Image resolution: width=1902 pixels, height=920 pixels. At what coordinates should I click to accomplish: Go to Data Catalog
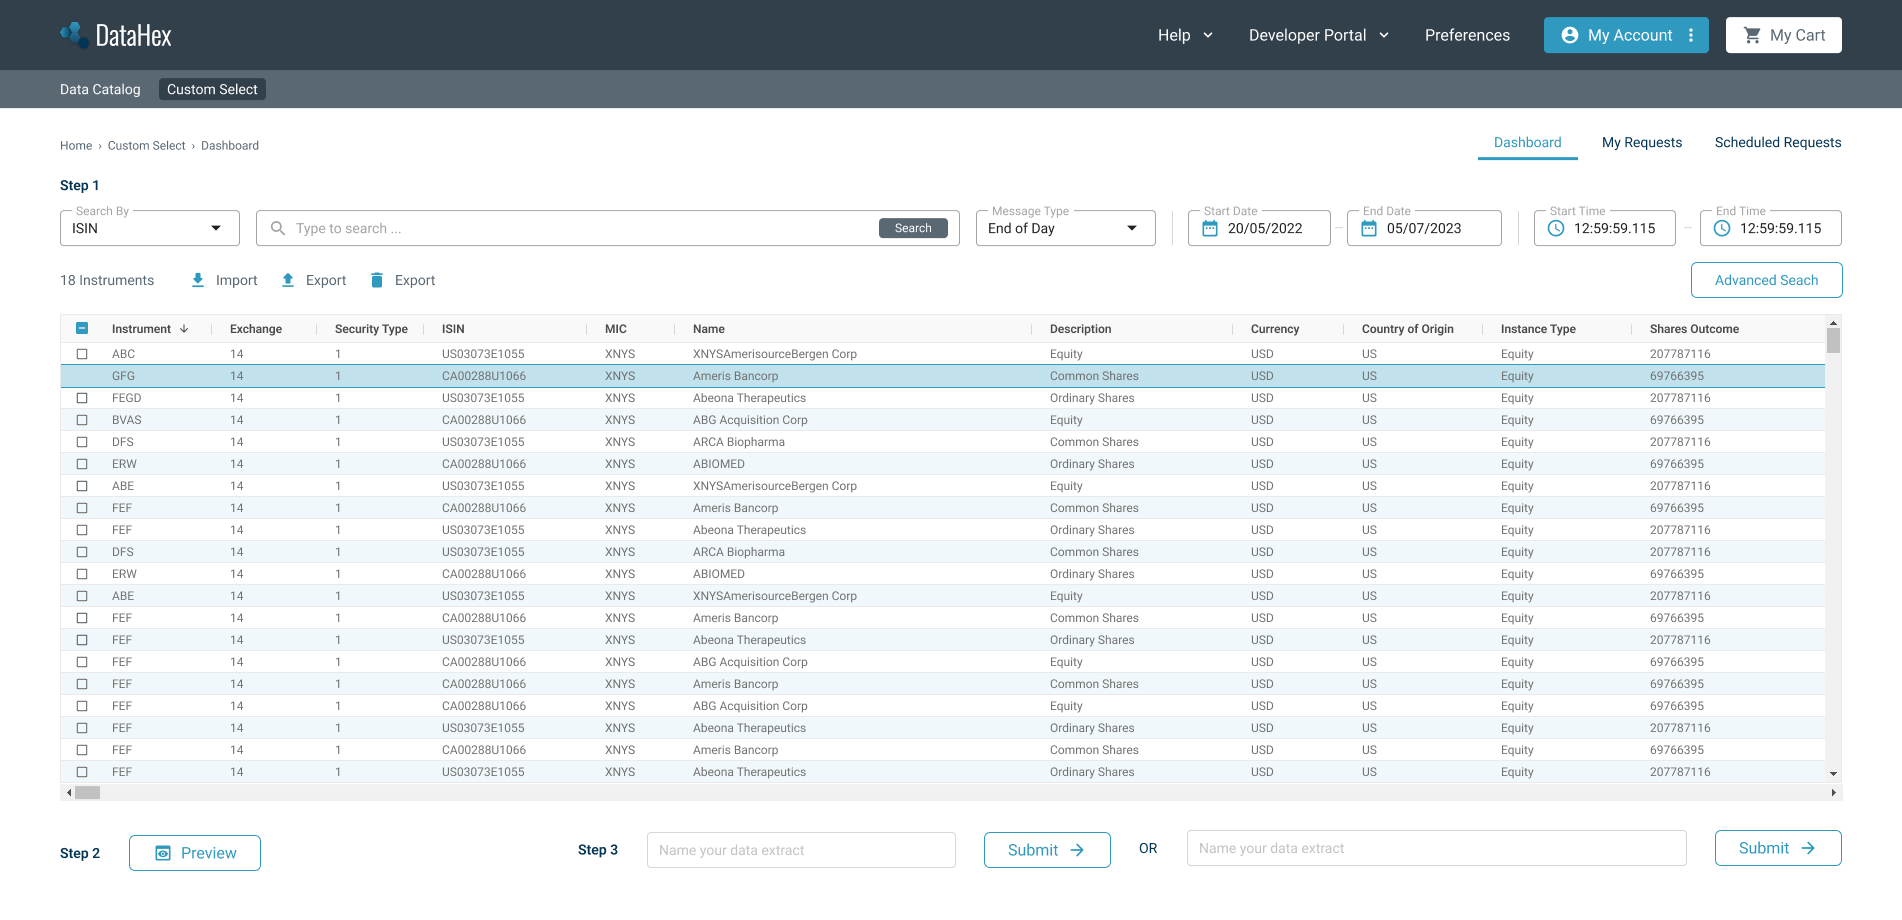tap(100, 89)
